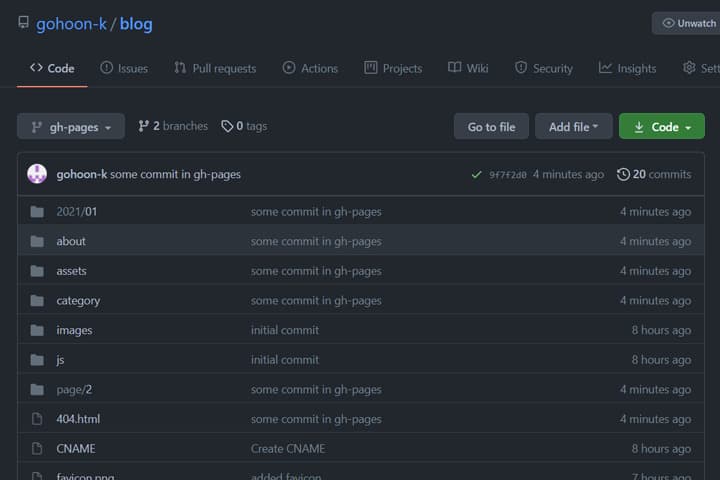Expand the green Code download dropdown
Viewport: 720px width, 480px height.
click(x=662, y=126)
